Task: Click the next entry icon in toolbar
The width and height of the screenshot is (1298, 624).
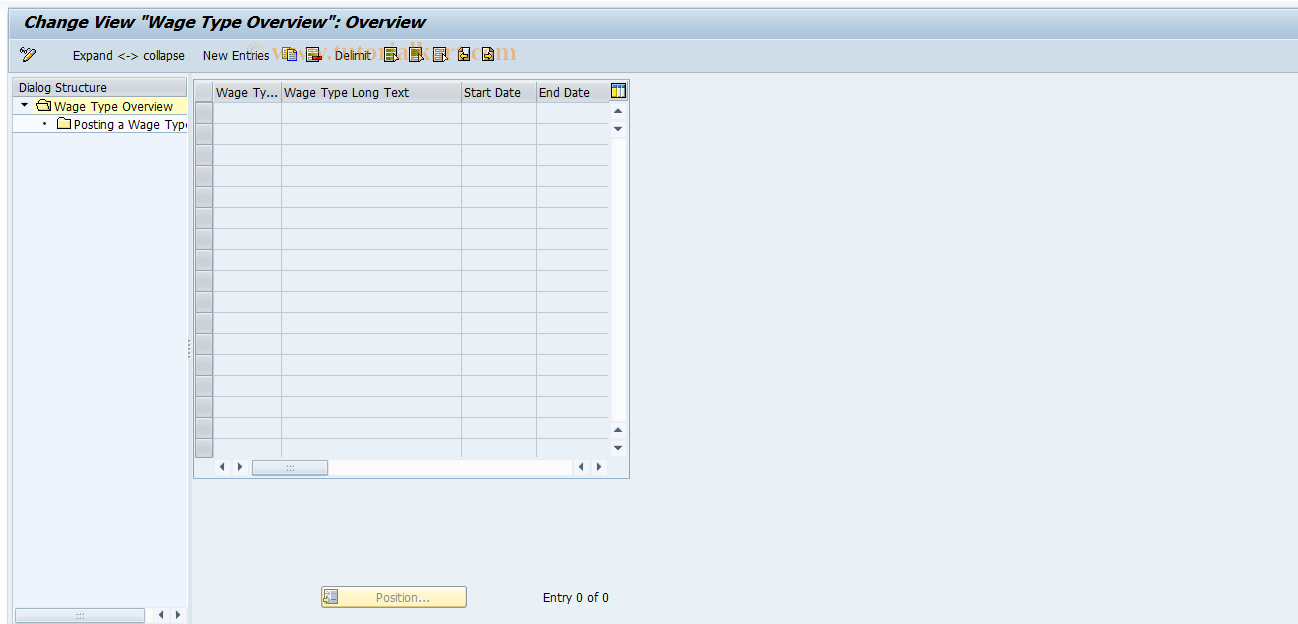Action: click(x=488, y=54)
